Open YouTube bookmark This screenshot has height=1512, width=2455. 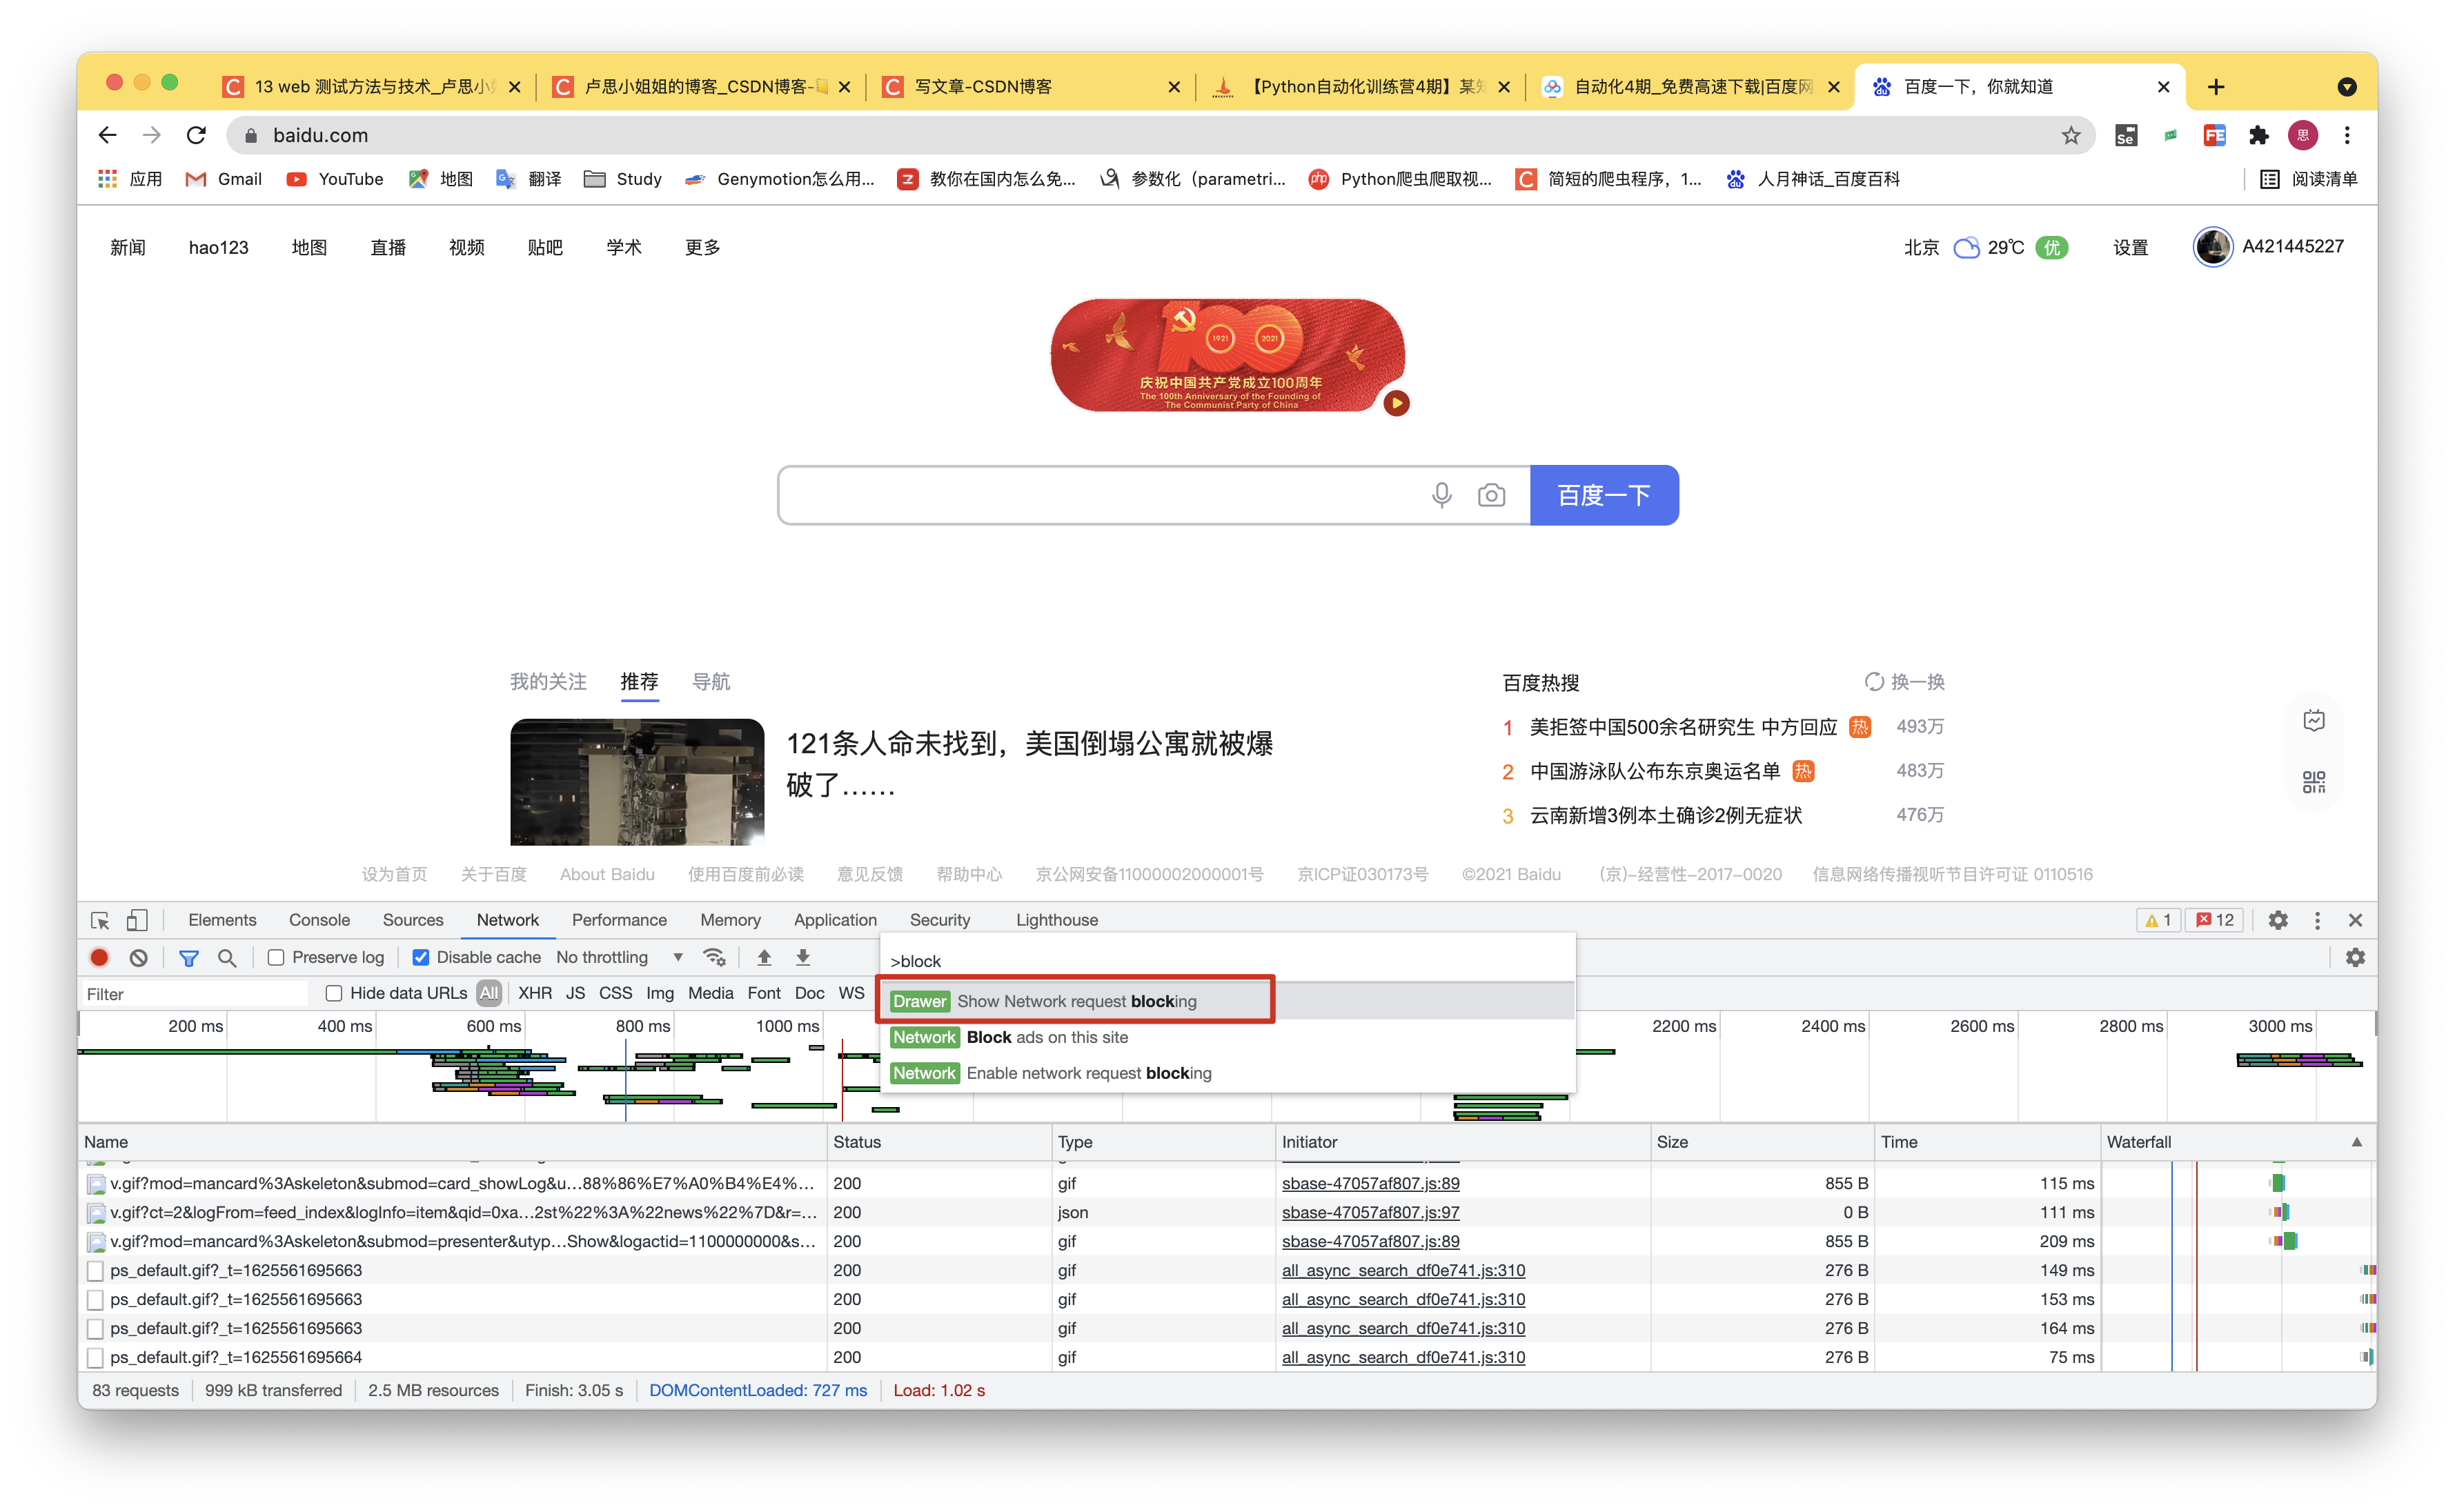pyautogui.click(x=335, y=179)
